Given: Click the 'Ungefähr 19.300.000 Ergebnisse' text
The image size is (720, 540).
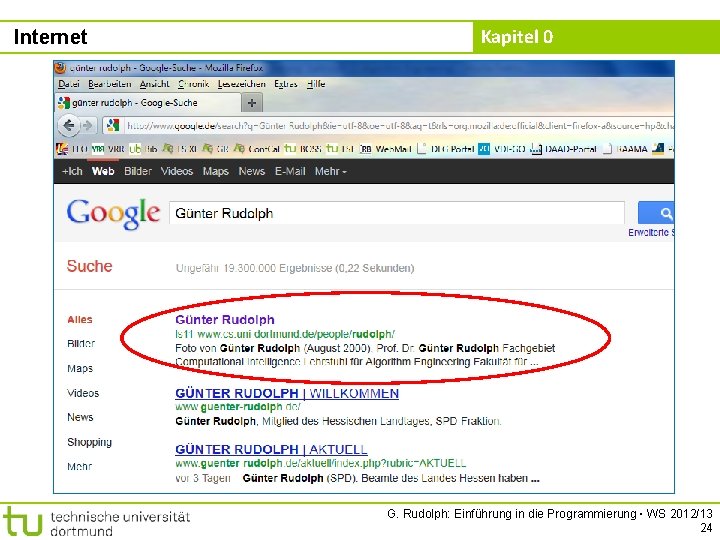Looking at the screenshot, I should [254, 268].
